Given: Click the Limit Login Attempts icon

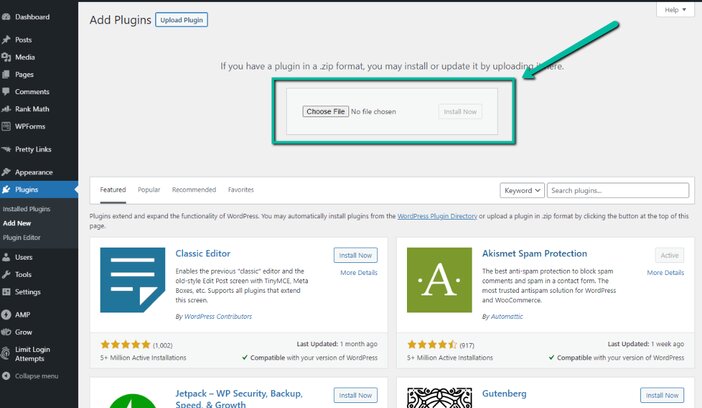Looking at the screenshot, I should 6,354.
